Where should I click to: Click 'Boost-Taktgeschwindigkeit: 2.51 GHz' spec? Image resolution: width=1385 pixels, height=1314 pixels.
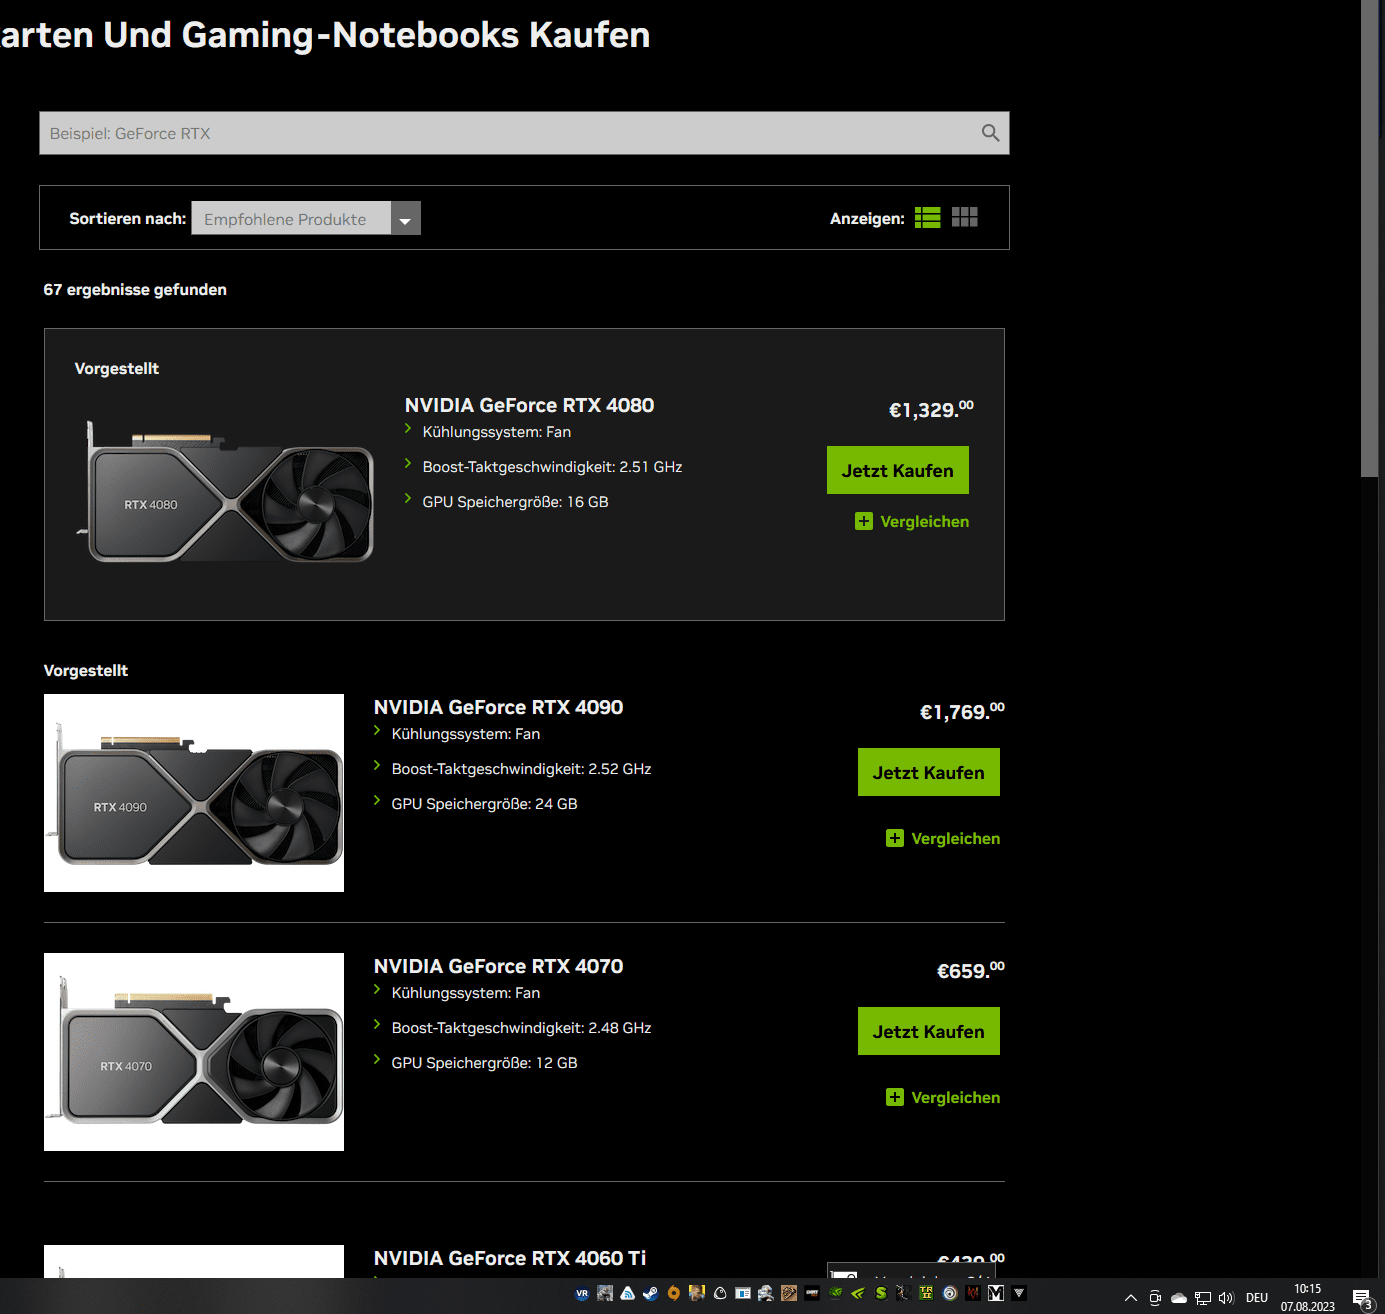552,467
